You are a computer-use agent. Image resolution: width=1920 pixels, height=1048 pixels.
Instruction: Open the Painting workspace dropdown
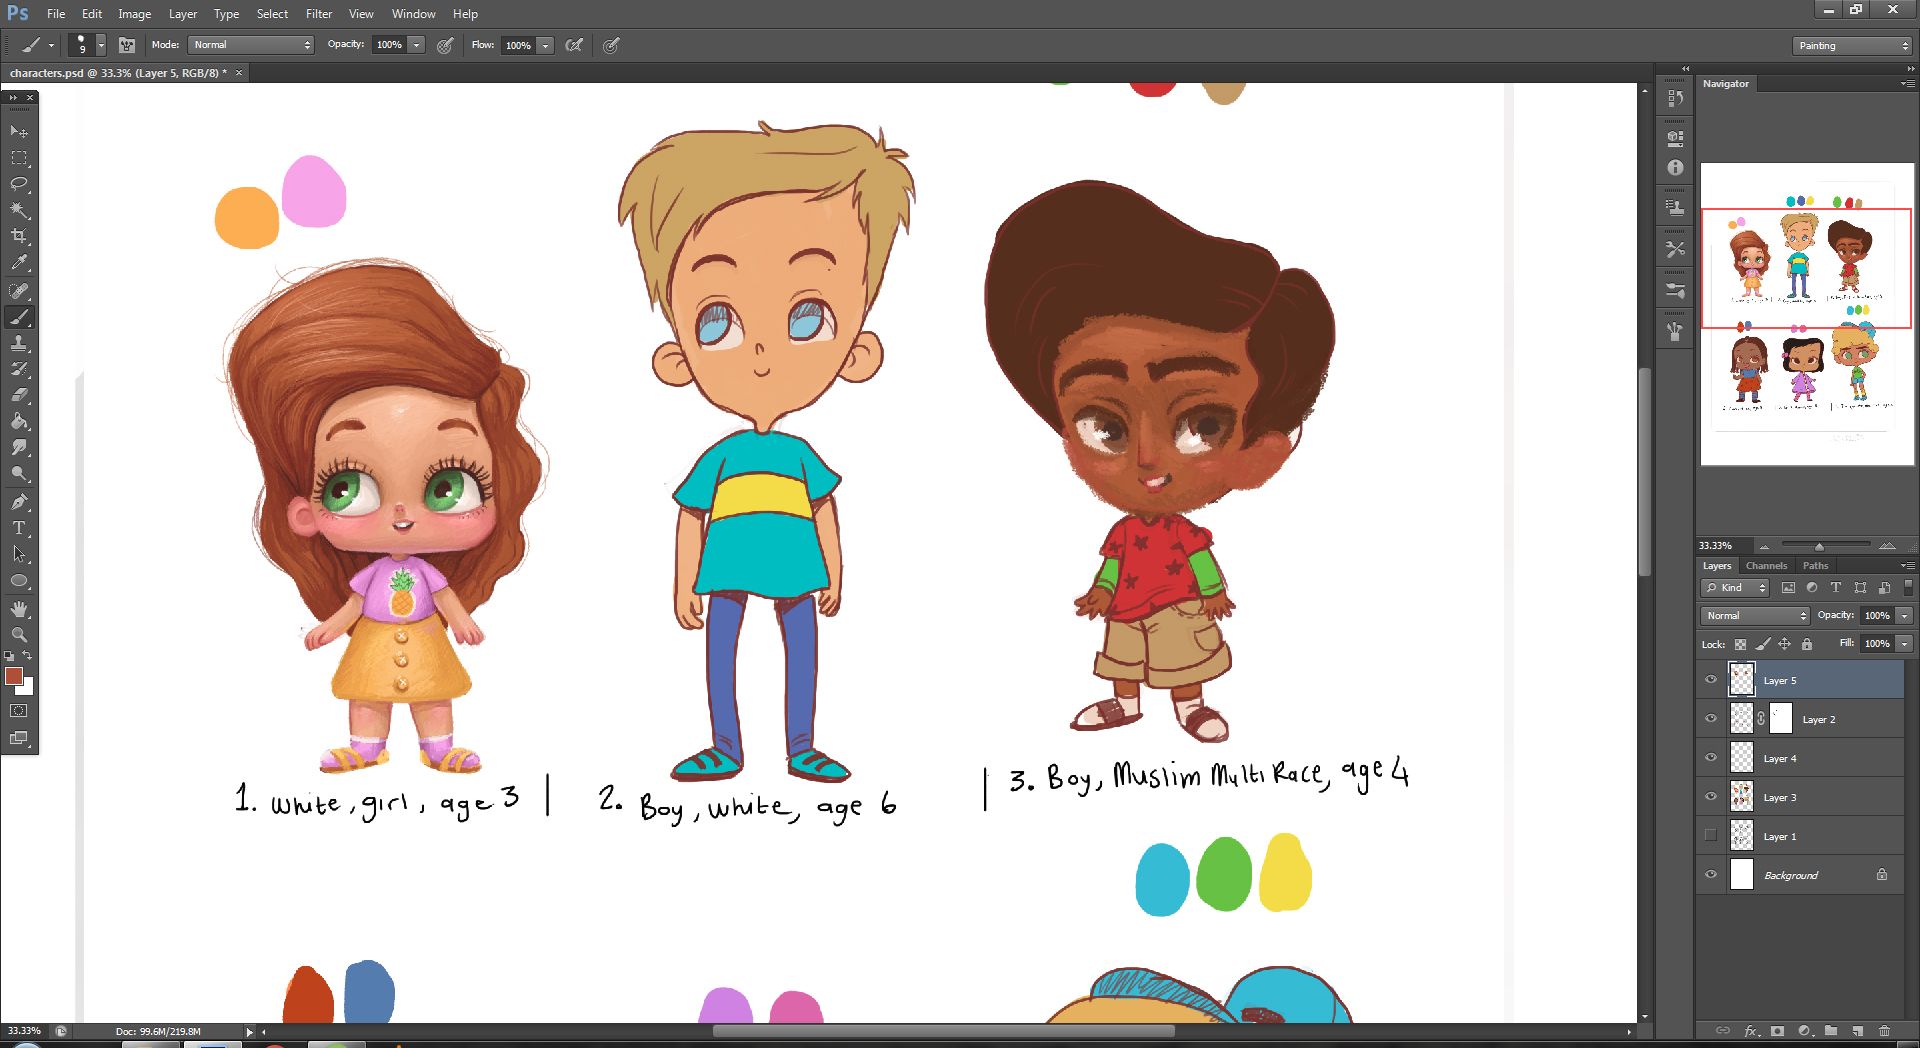click(1852, 46)
